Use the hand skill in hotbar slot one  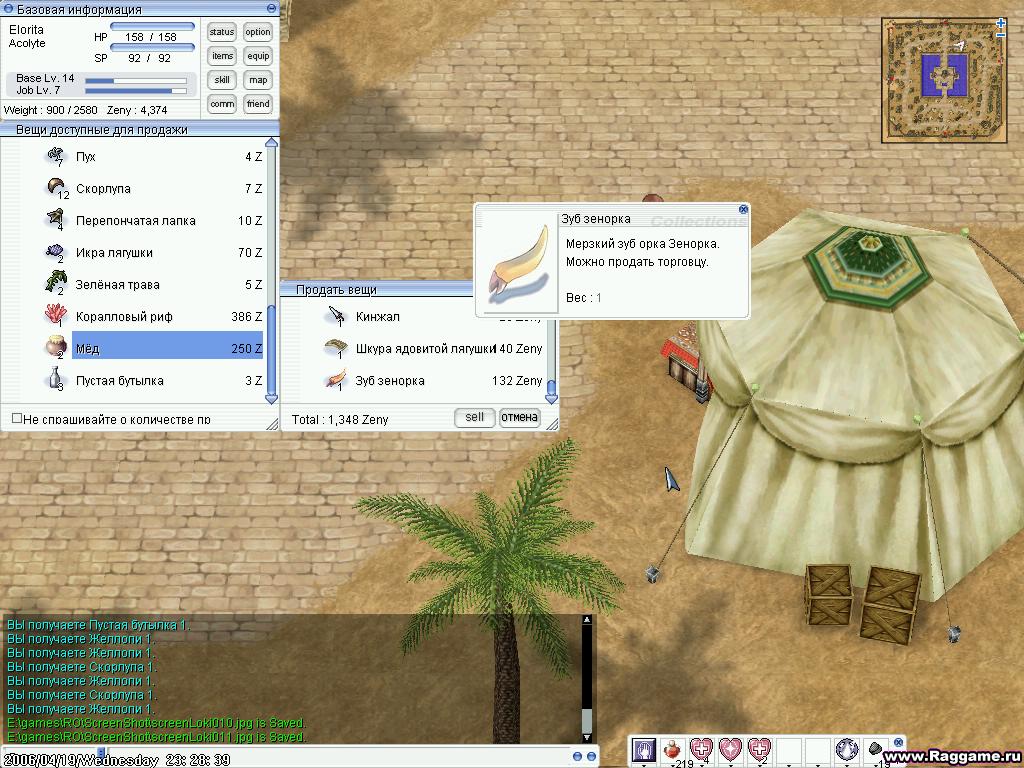coord(643,750)
